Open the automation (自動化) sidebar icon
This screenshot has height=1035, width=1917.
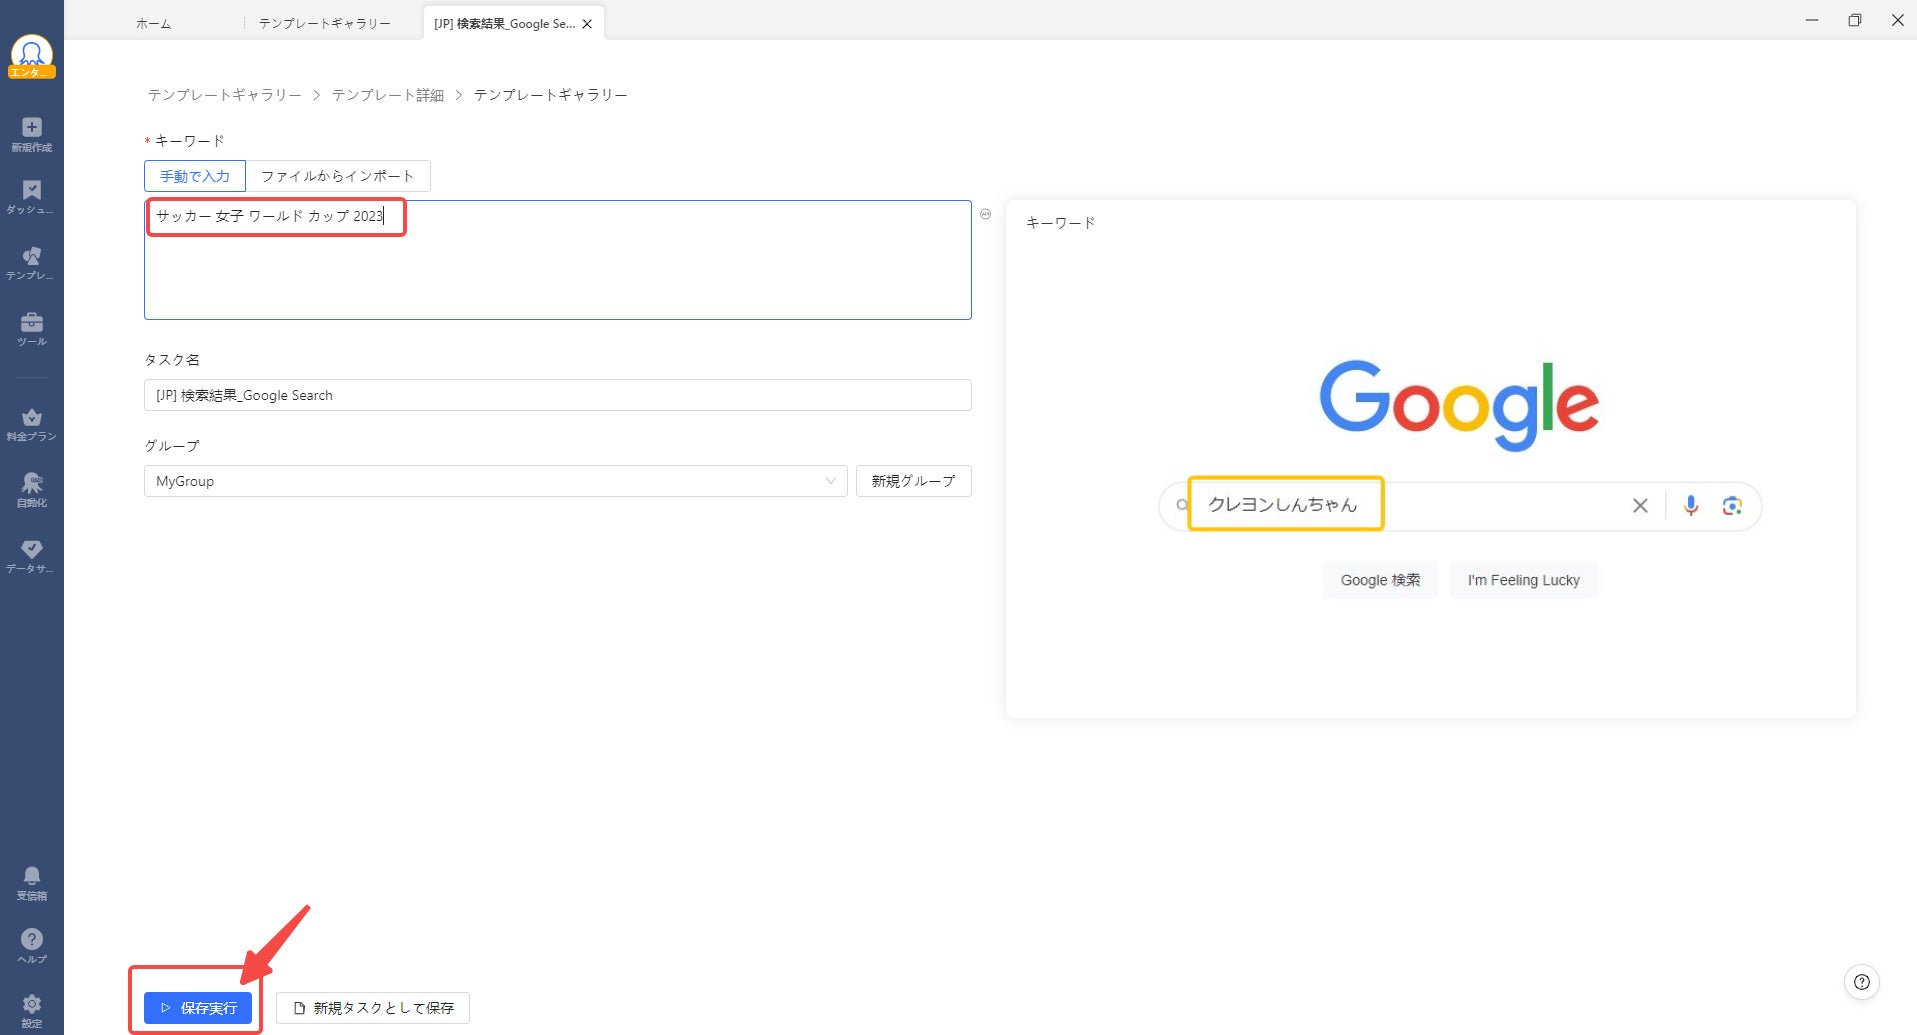tap(32, 489)
